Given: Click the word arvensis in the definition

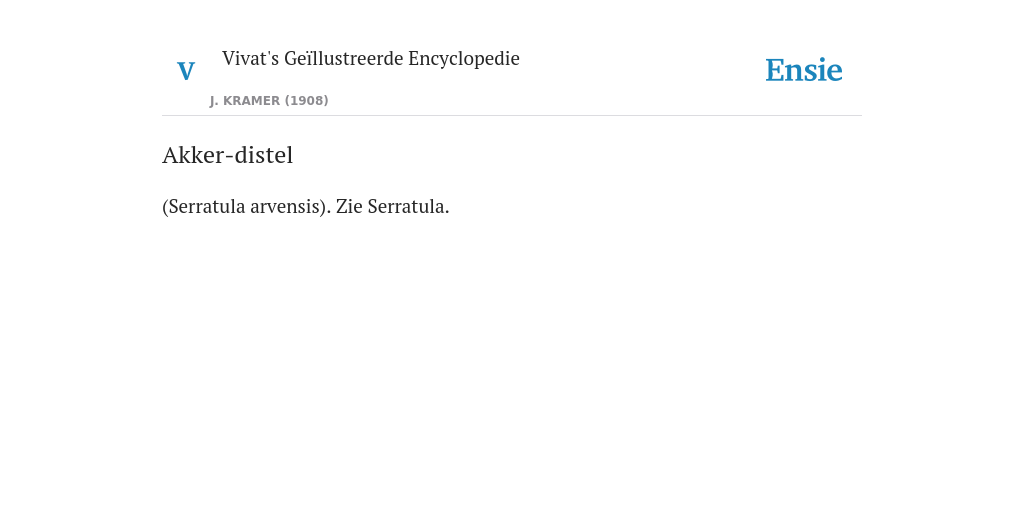Looking at the screenshot, I should pos(285,206).
